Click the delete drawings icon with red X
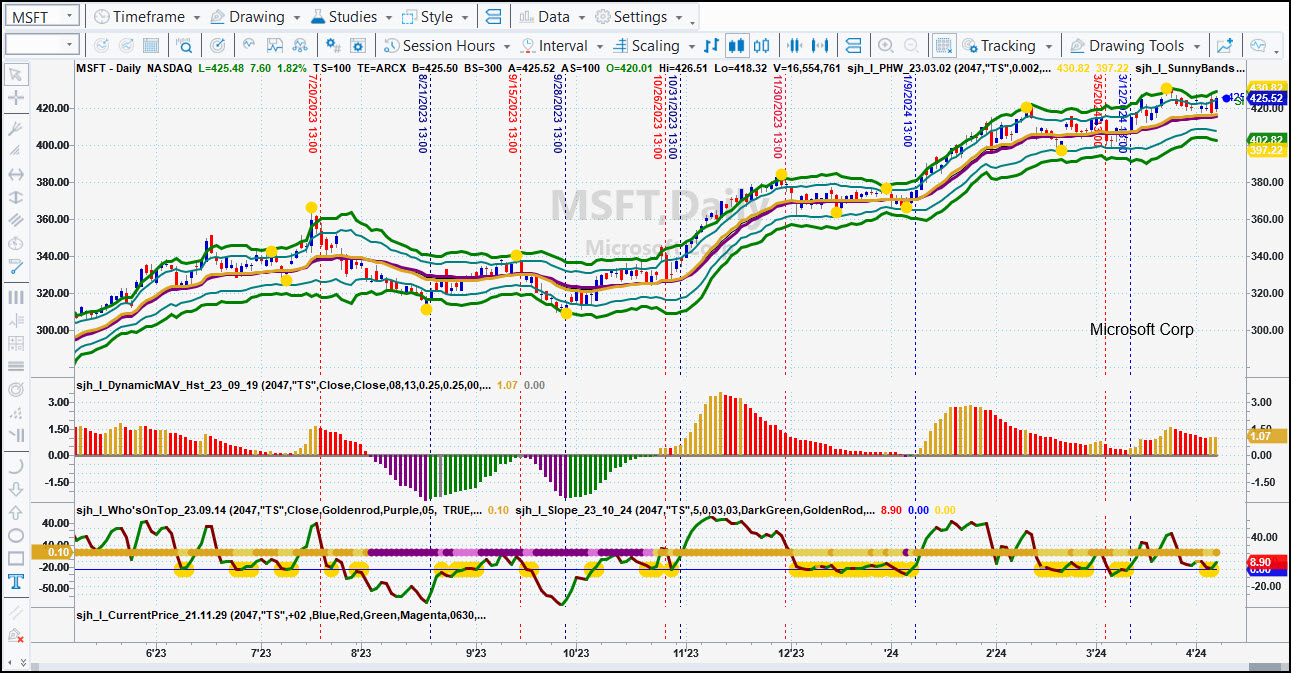This screenshot has height=673, width=1291. pyautogui.click(x=16, y=635)
